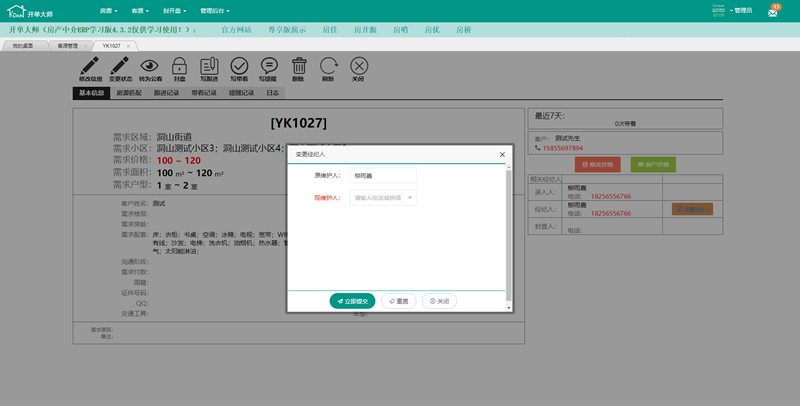
Task: Switch to the 我的桌面 tab
Action: [24, 46]
